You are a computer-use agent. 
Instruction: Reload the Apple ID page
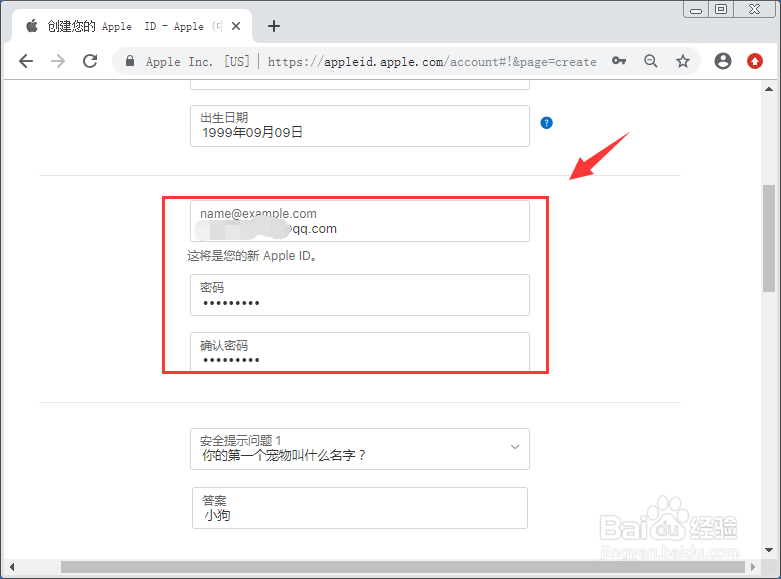[90, 61]
